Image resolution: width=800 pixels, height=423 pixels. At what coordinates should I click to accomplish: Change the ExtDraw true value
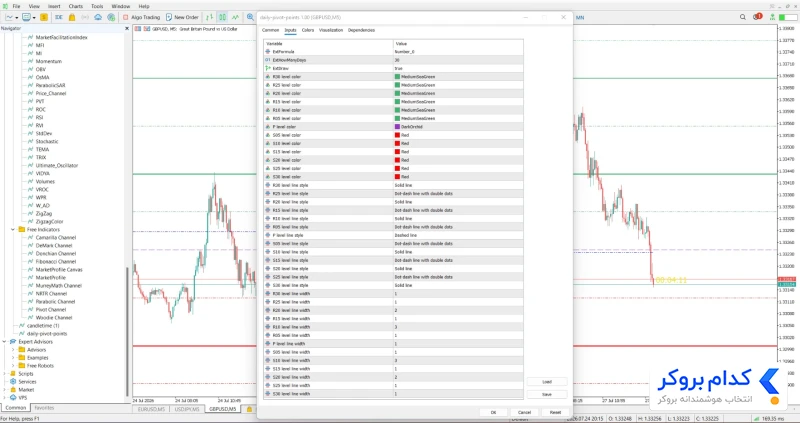coord(458,68)
